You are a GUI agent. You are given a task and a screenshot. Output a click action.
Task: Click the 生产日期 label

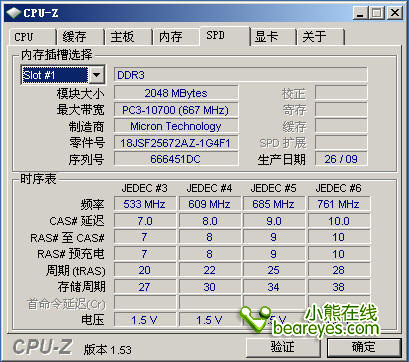point(281,160)
